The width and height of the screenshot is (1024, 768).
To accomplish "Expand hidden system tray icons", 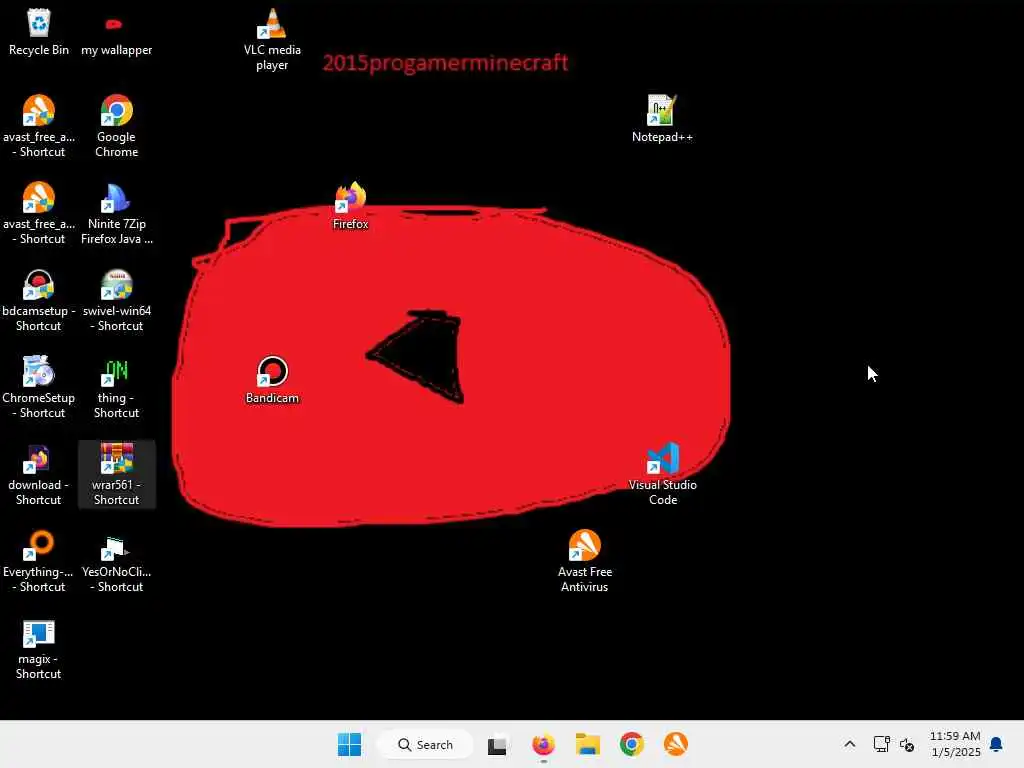I will pyautogui.click(x=850, y=744).
